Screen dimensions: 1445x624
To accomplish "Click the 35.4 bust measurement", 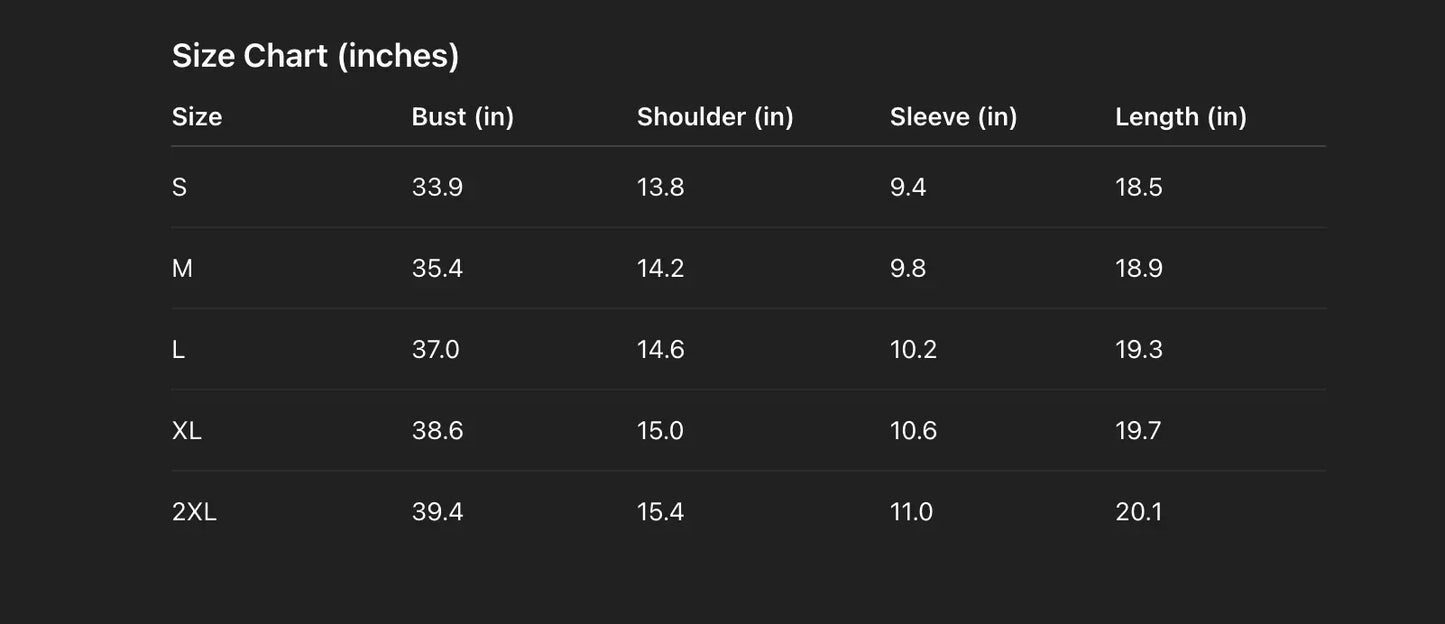I will pos(437,268).
